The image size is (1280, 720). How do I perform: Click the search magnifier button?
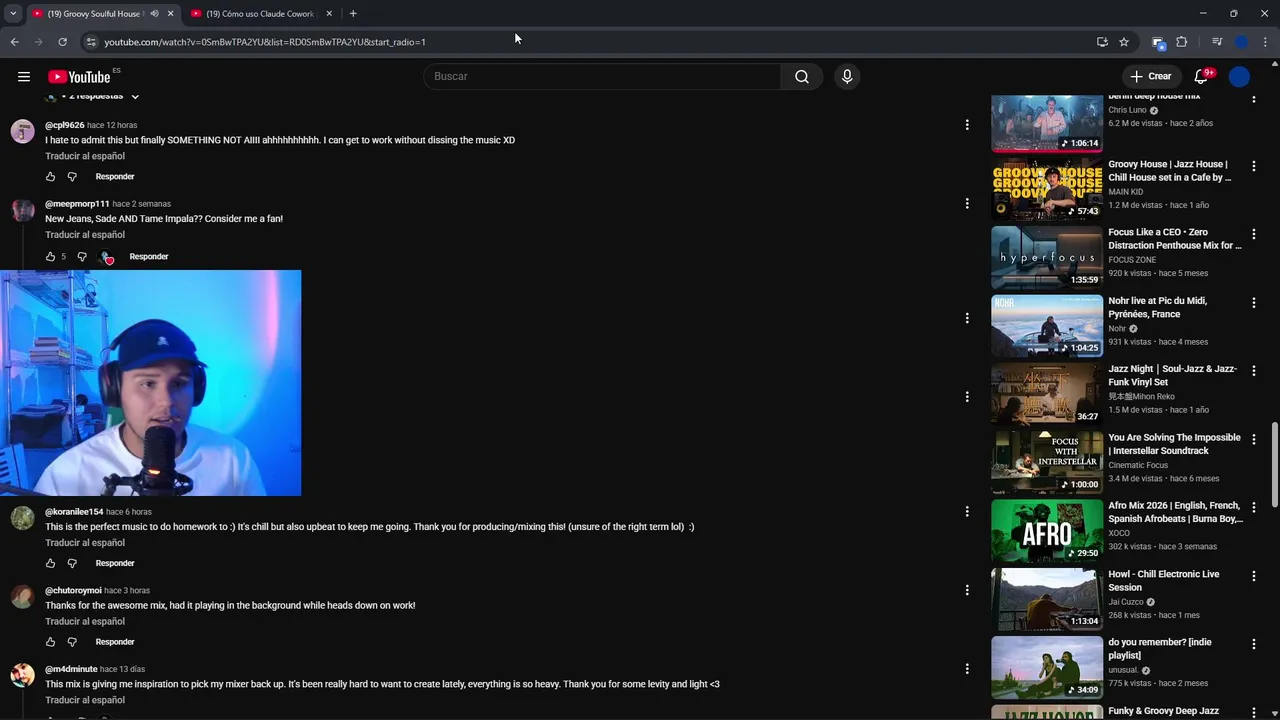802,76
